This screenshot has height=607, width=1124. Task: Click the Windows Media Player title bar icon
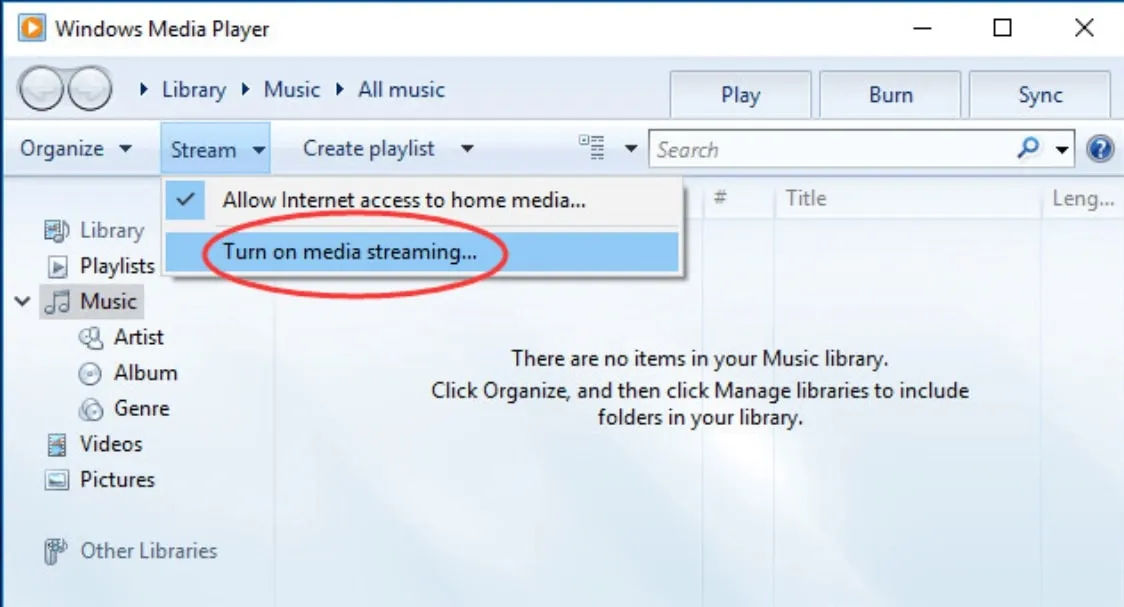pyautogui.click(x=32, y=29)
